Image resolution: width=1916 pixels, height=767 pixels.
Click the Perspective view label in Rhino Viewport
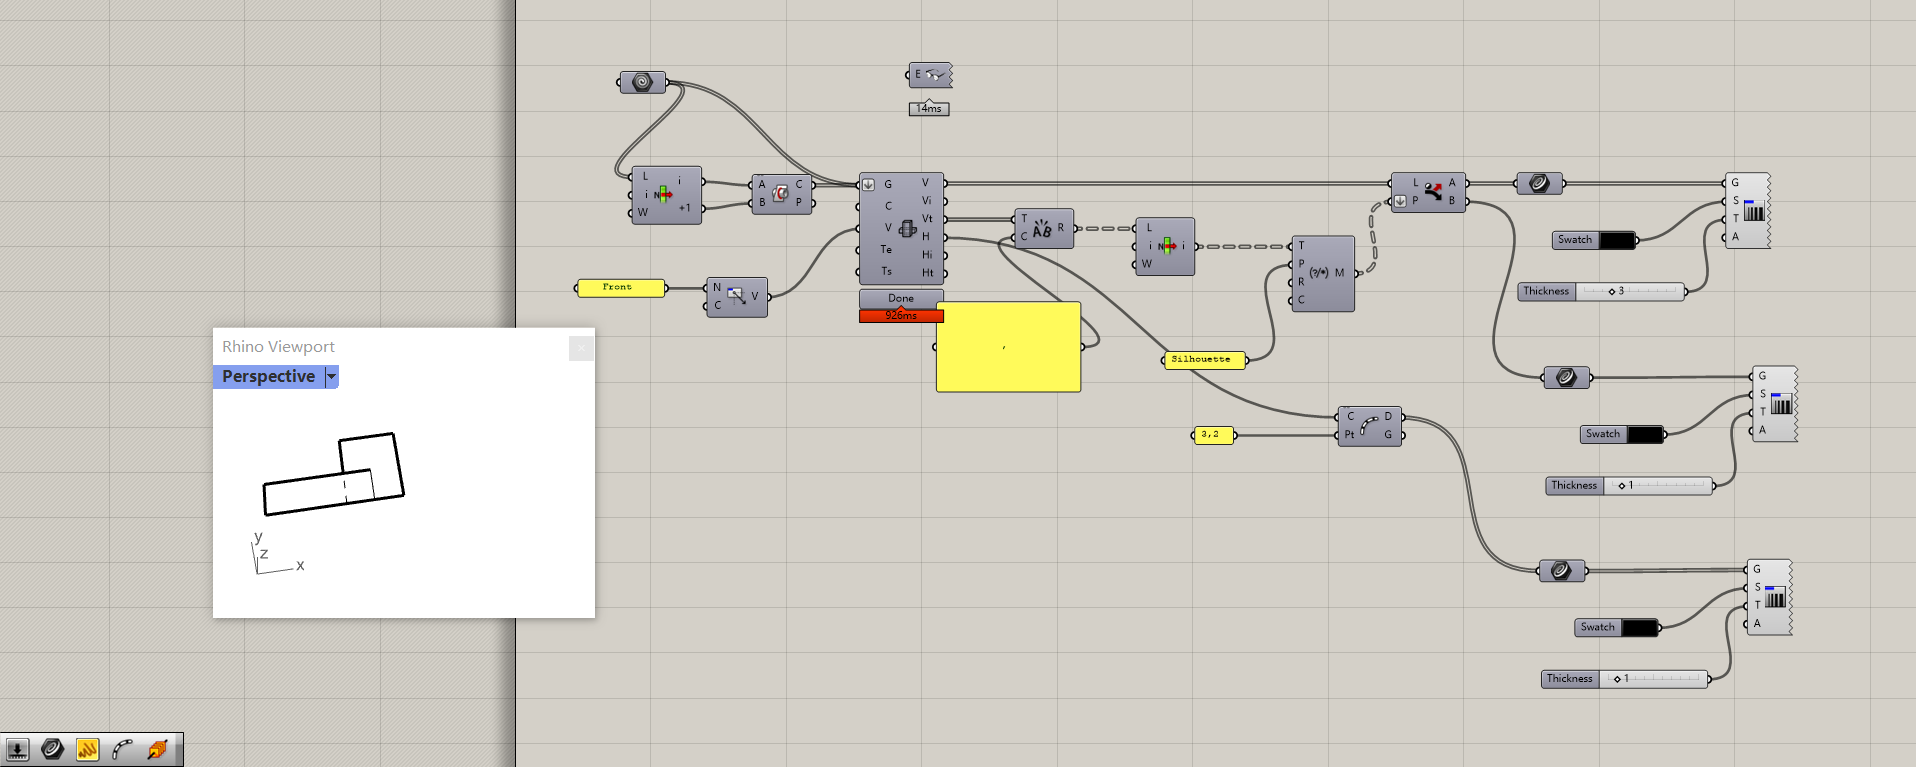click(x=269, y=377)
